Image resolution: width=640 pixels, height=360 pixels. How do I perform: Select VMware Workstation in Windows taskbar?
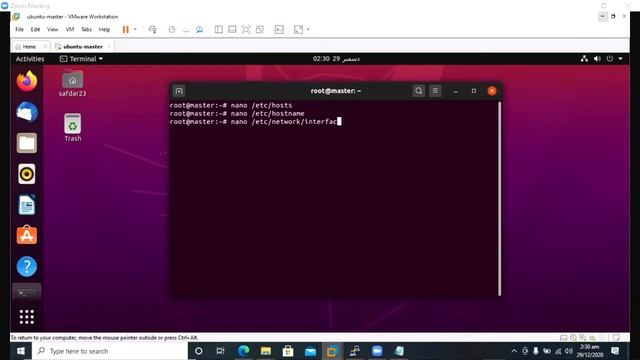[x=332, y=351]
